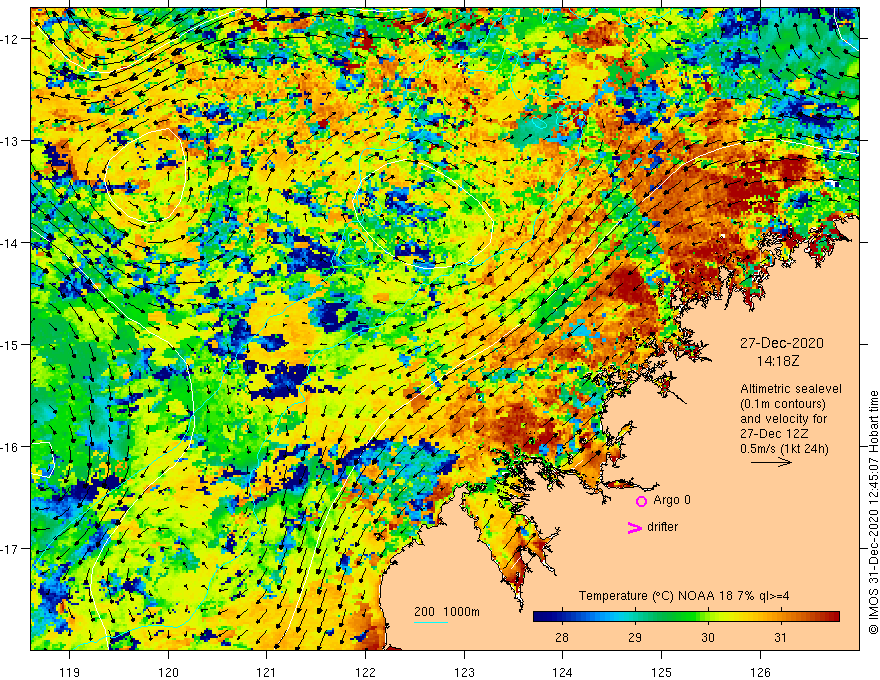This screenshot has height=680, width=880.
Task: Click the velocity scale arrow in legend
Action: [x=771, y=462]
